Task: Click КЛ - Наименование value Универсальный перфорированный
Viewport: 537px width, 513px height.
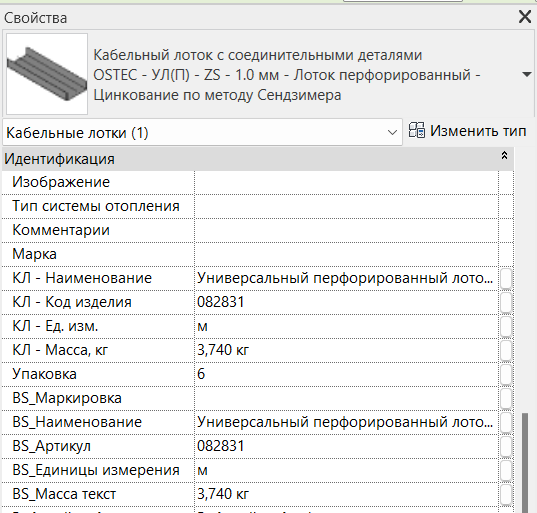Action: click(345, 278)
